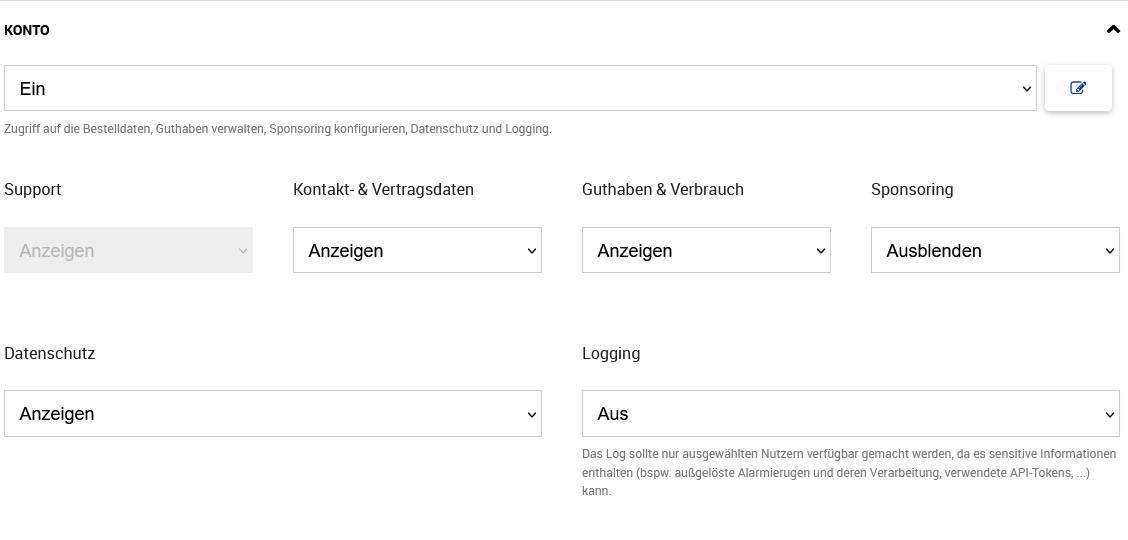1128x540 pixels.
Task: Click the arrow icon of the Logging dropdown
Action: click(1110, 414)
